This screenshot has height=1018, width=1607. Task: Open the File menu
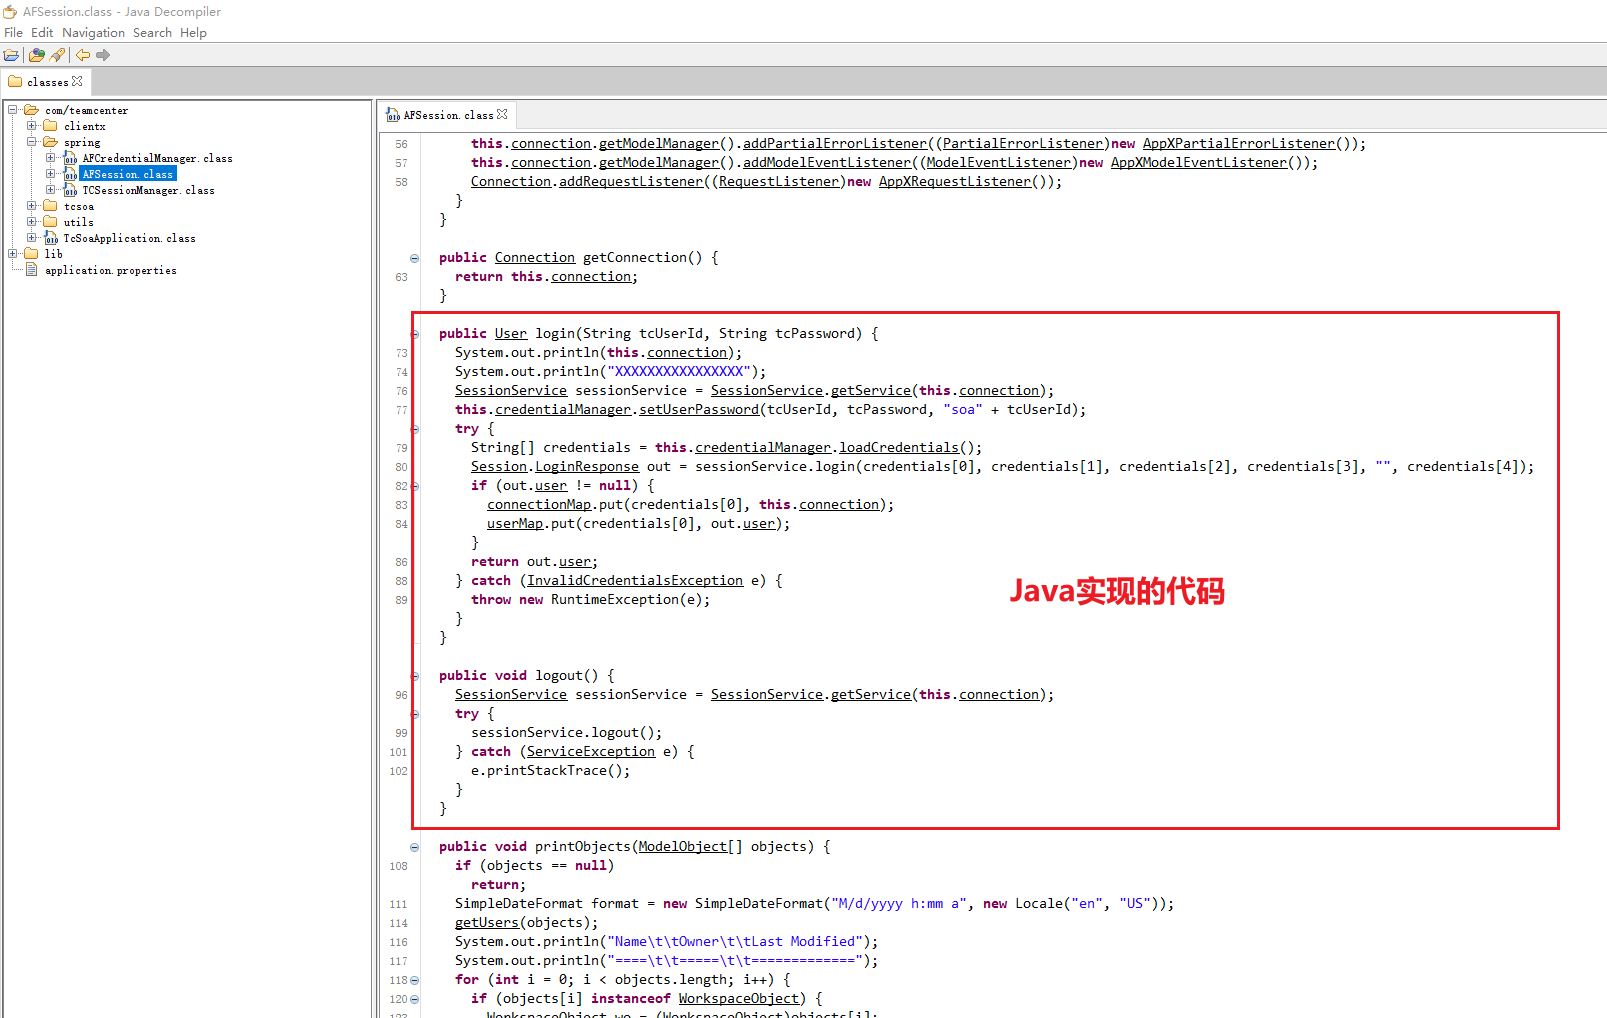click(13, 33)
